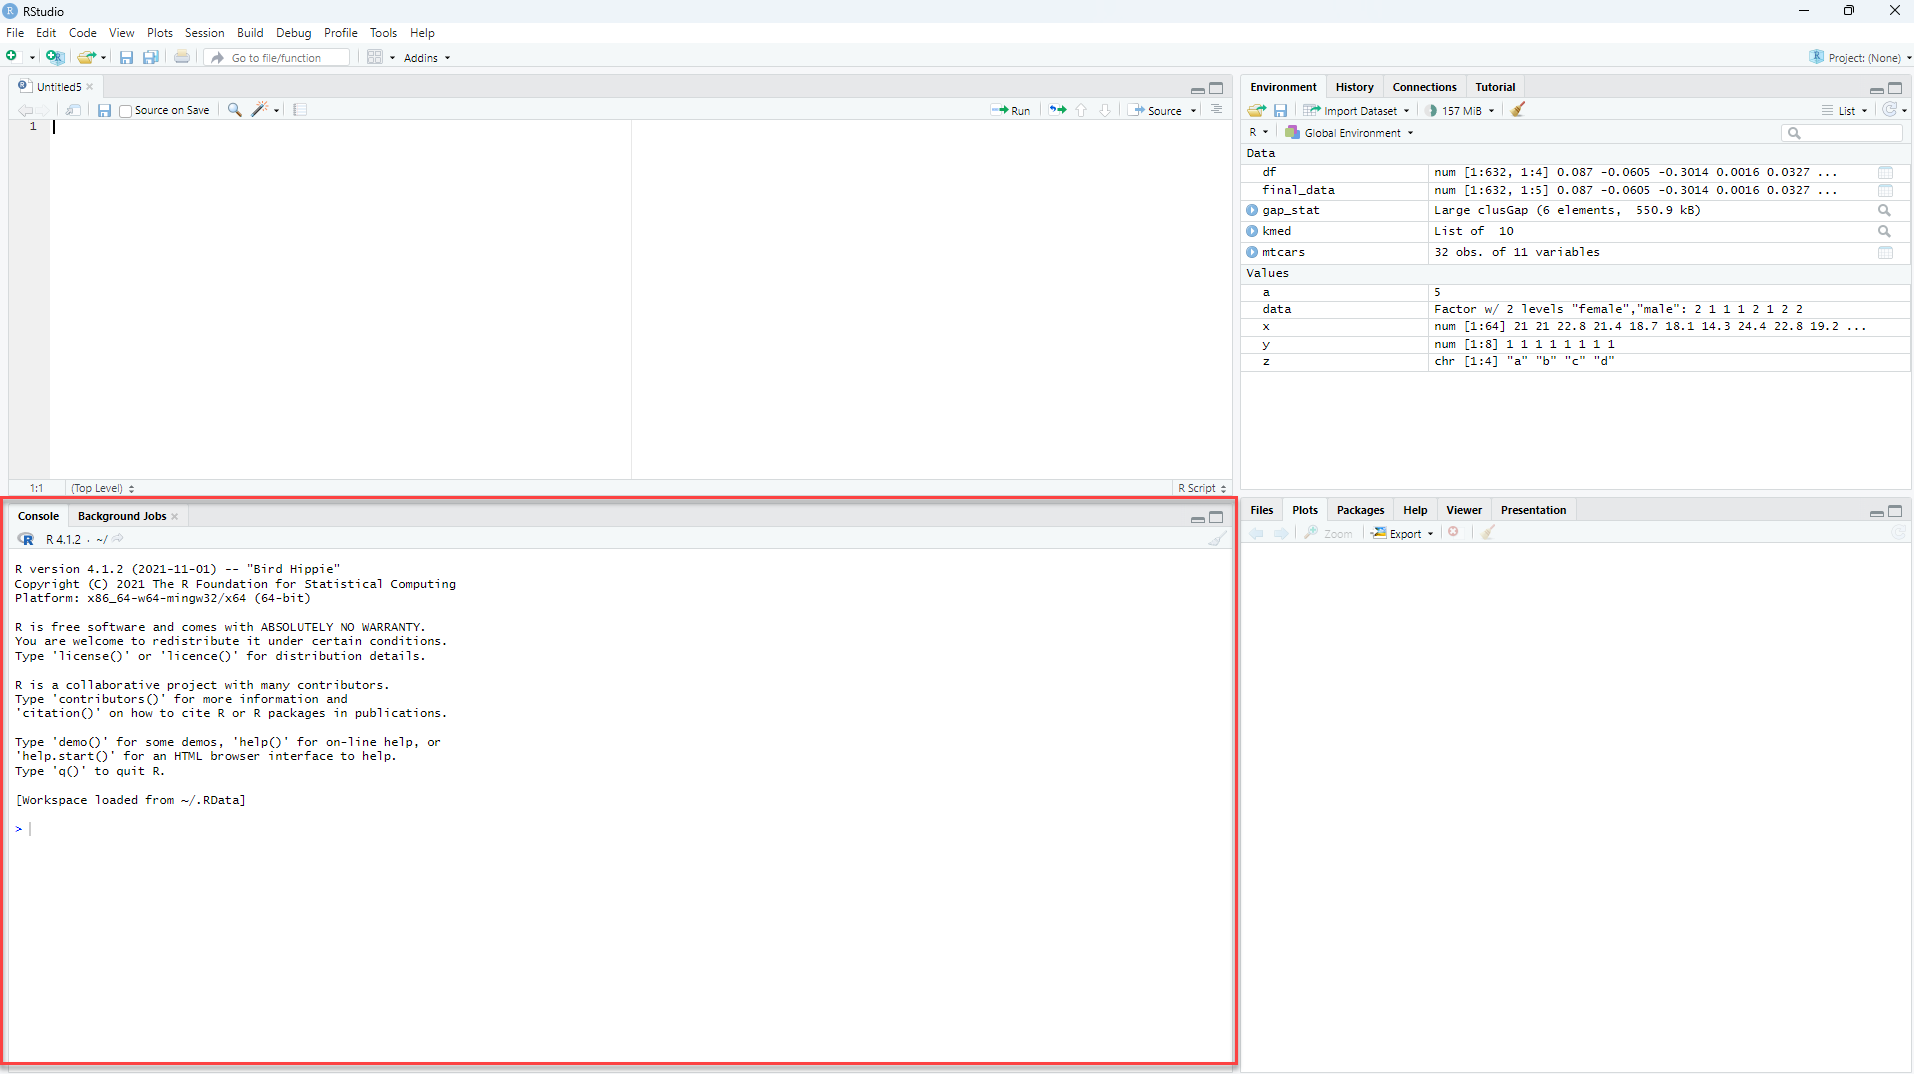
Task: Open the Global Environment dropdown
Action: 1350,133
